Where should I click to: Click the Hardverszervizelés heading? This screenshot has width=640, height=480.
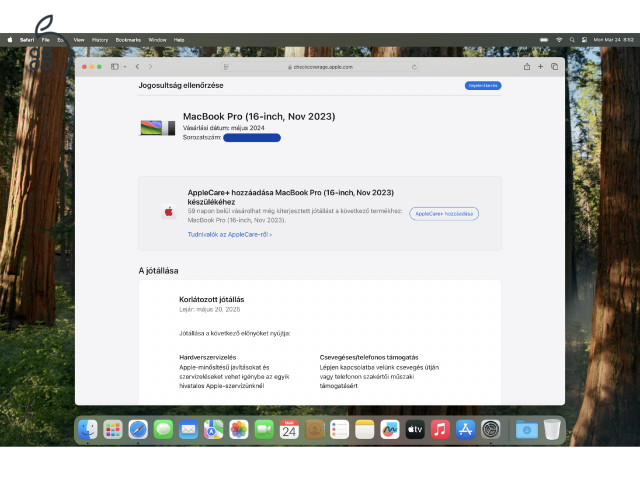208,357
